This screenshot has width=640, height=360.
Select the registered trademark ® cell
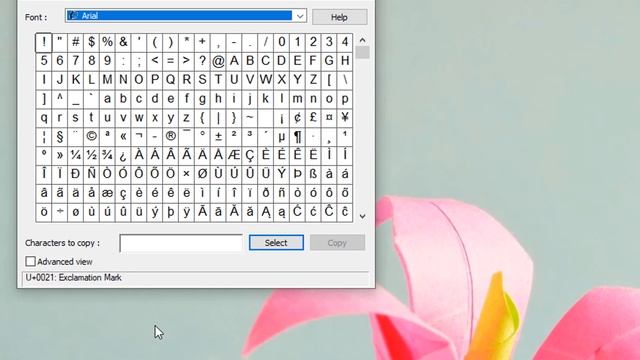point(171,136)
